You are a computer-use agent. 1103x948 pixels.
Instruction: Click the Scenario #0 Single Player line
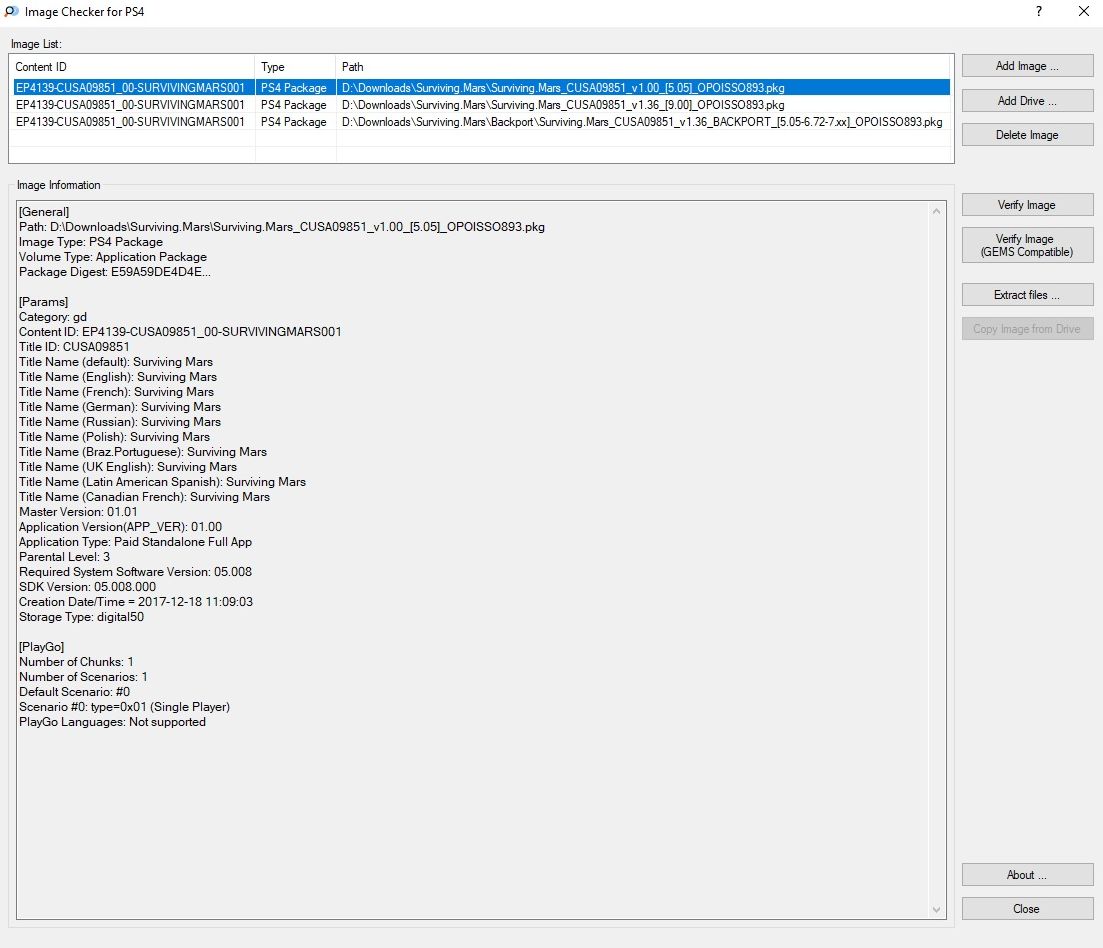coord(125,707)
